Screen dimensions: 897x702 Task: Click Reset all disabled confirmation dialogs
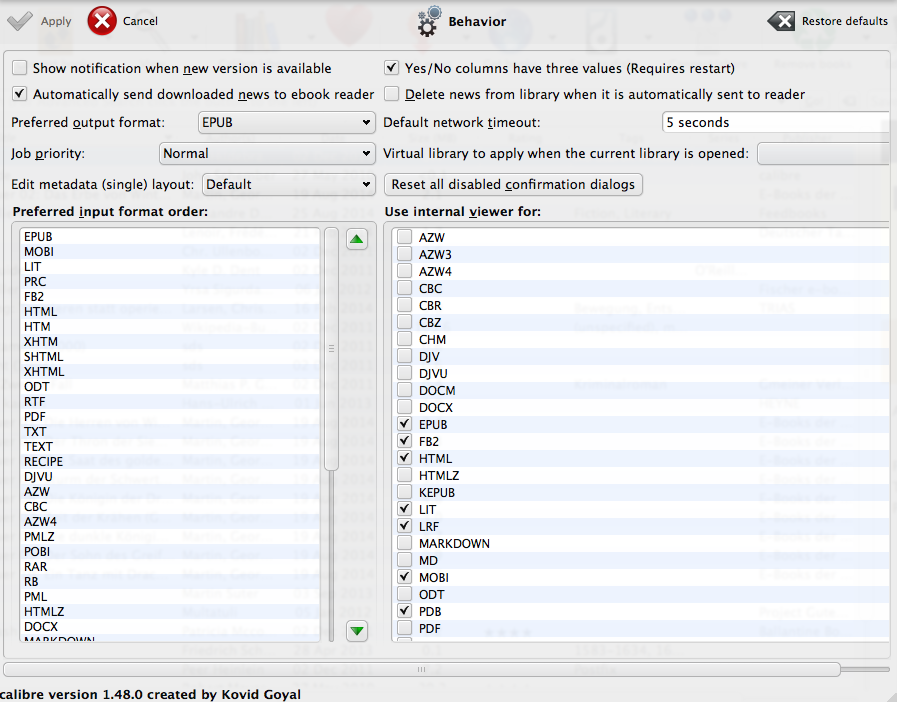point(513,184)
